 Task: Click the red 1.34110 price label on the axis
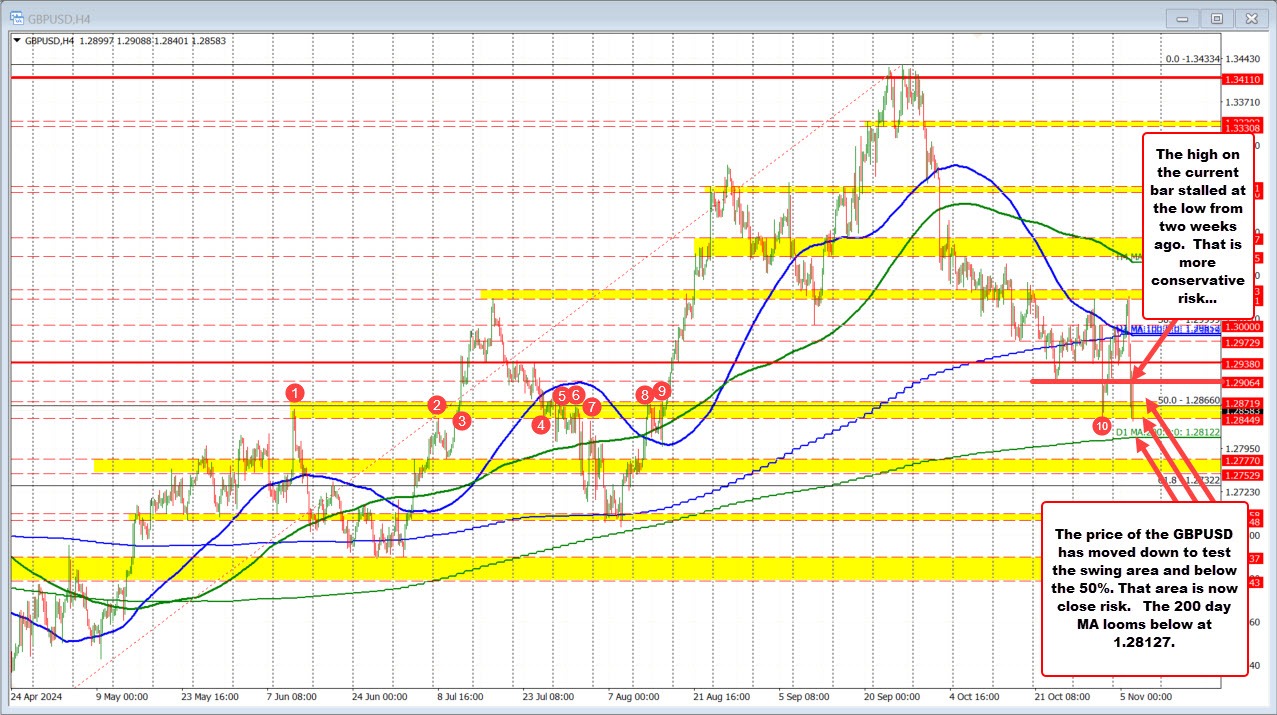[1241, 79]
